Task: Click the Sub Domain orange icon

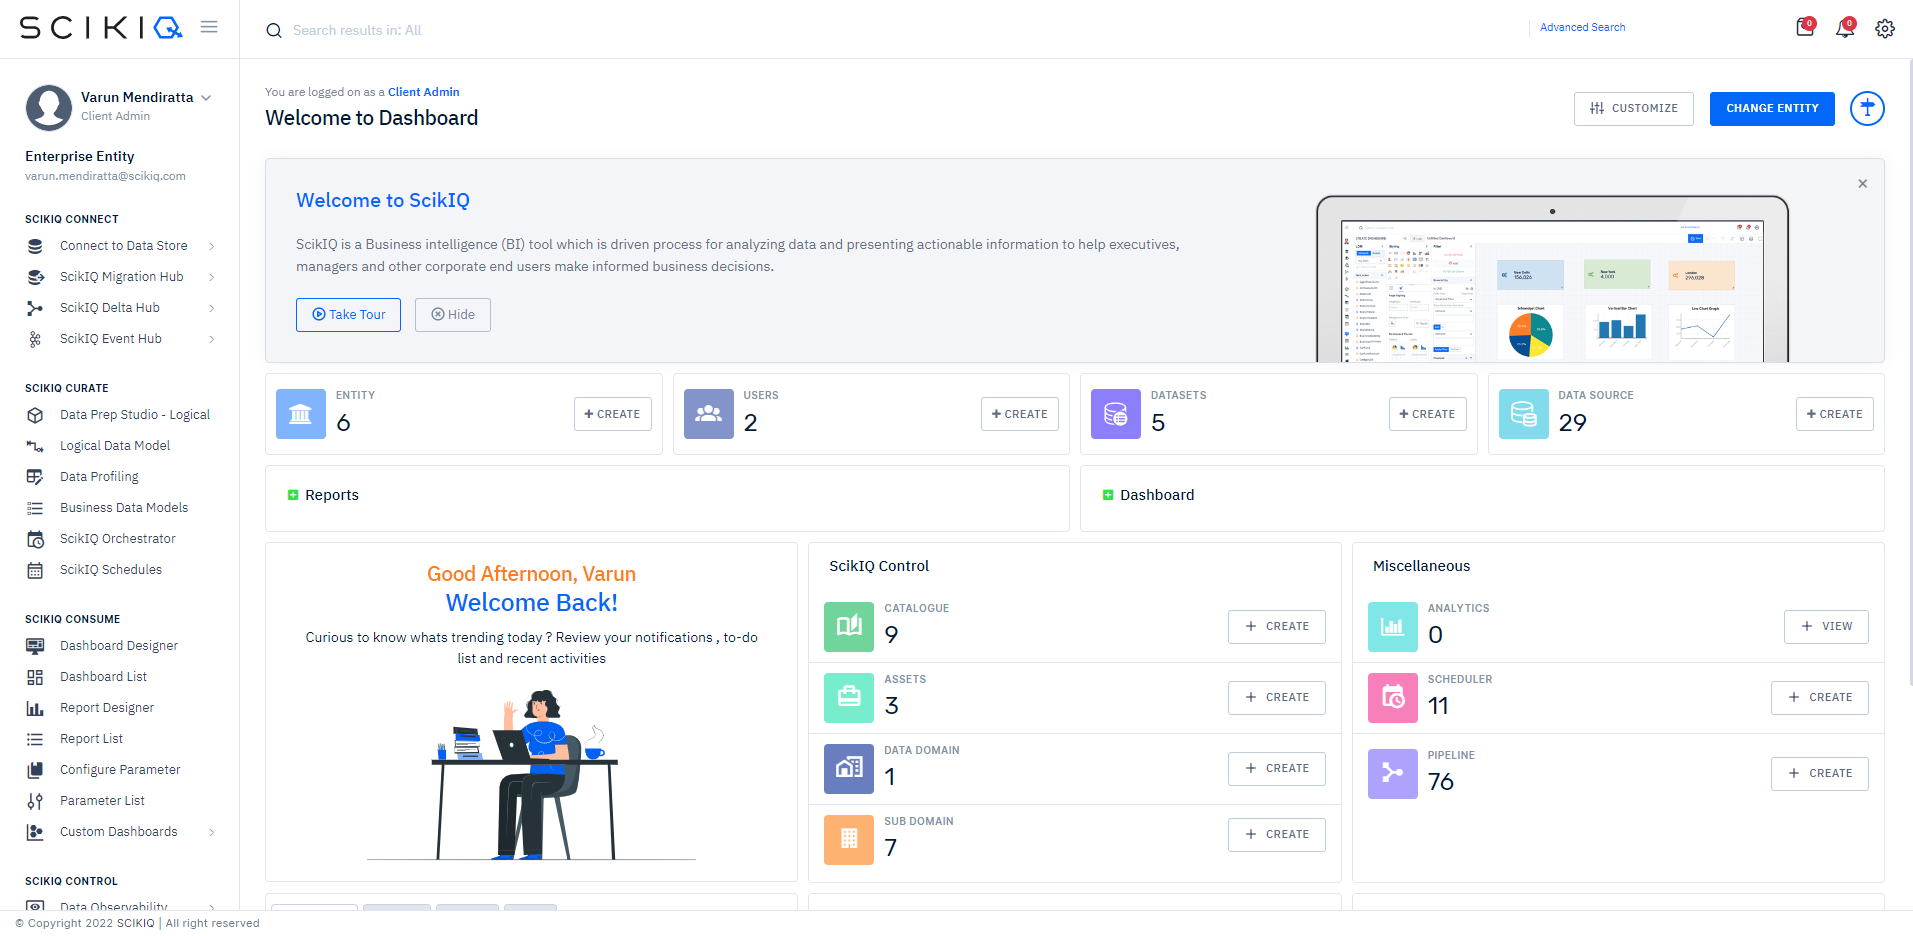Action: coord(849,840)
